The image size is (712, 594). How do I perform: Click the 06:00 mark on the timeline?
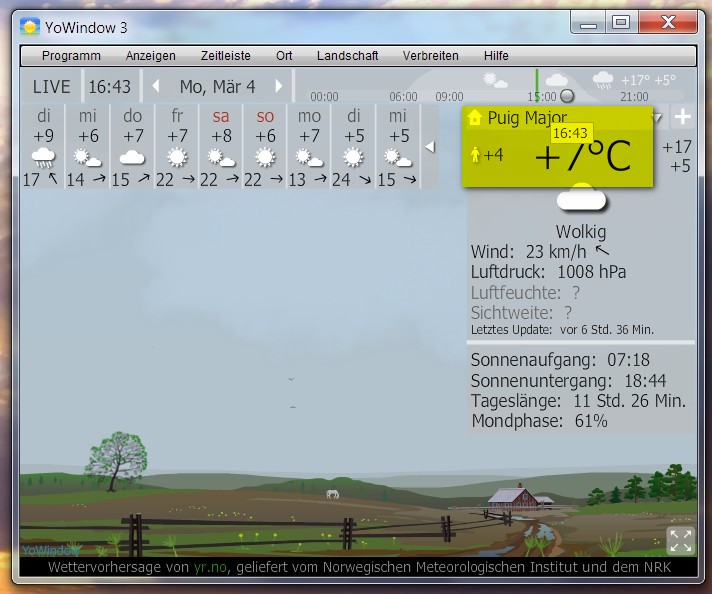pos(403,97)
